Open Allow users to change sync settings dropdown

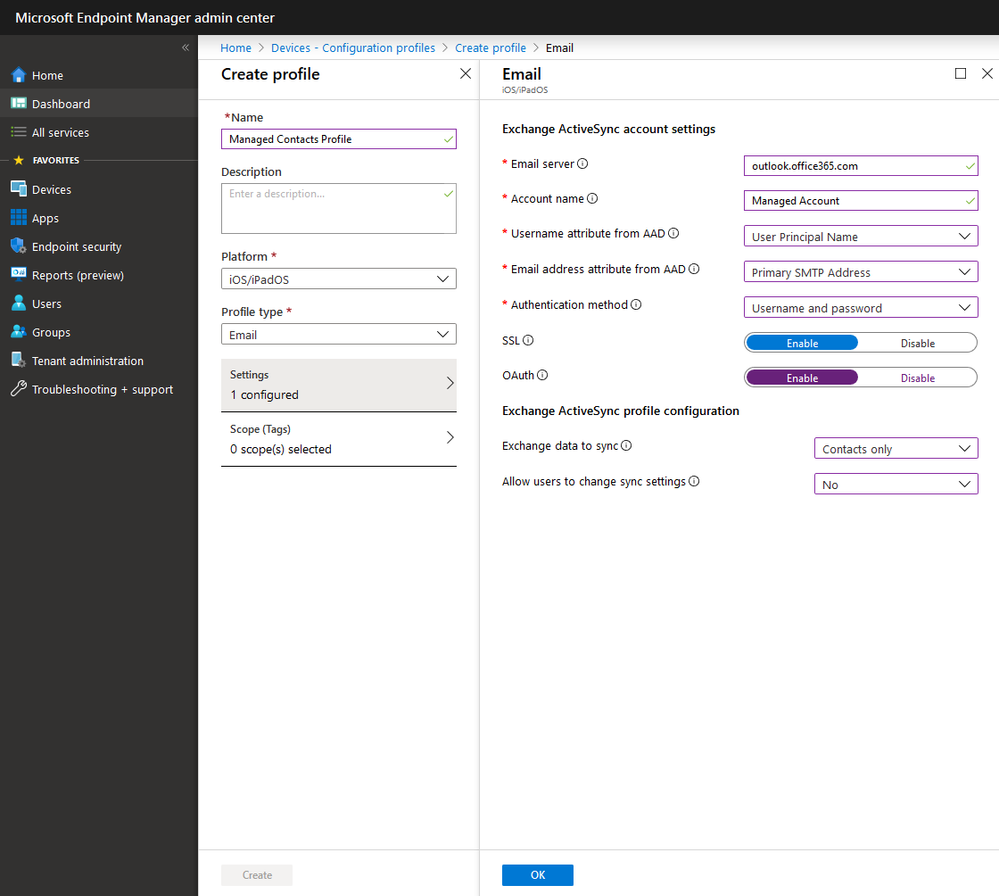(896, 484)
